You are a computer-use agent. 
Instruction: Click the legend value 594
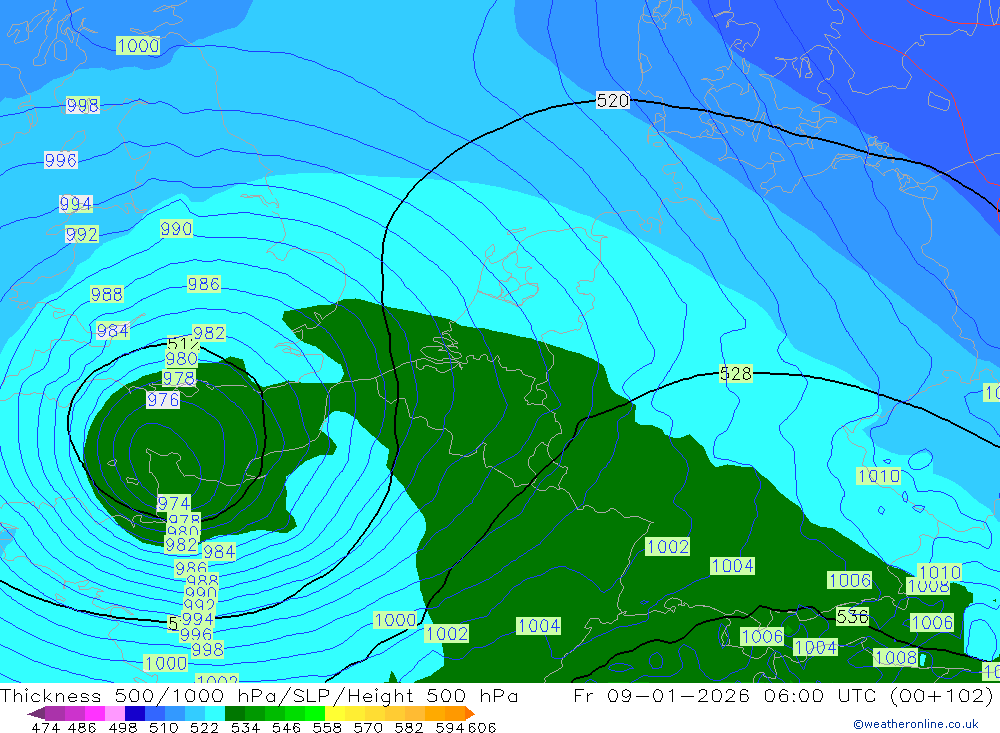450,727
